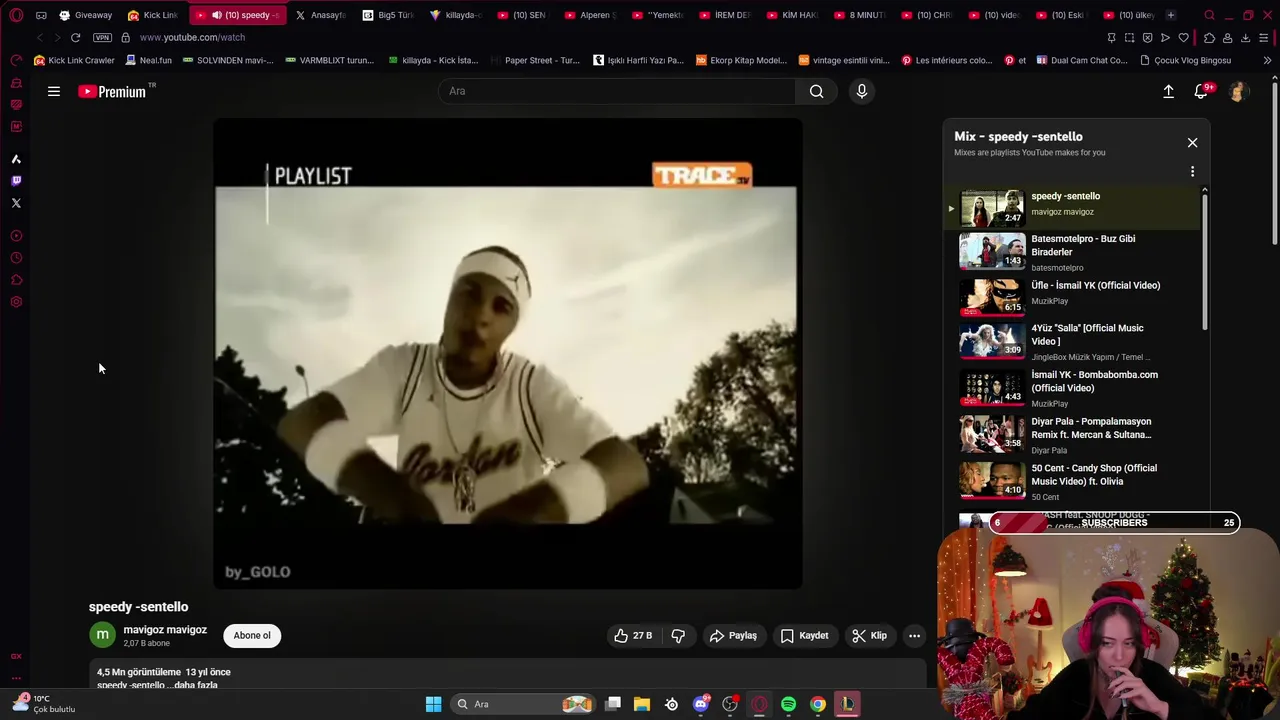Click the Klip clip button
1280x720 pixels.
[x=869, y=635]
